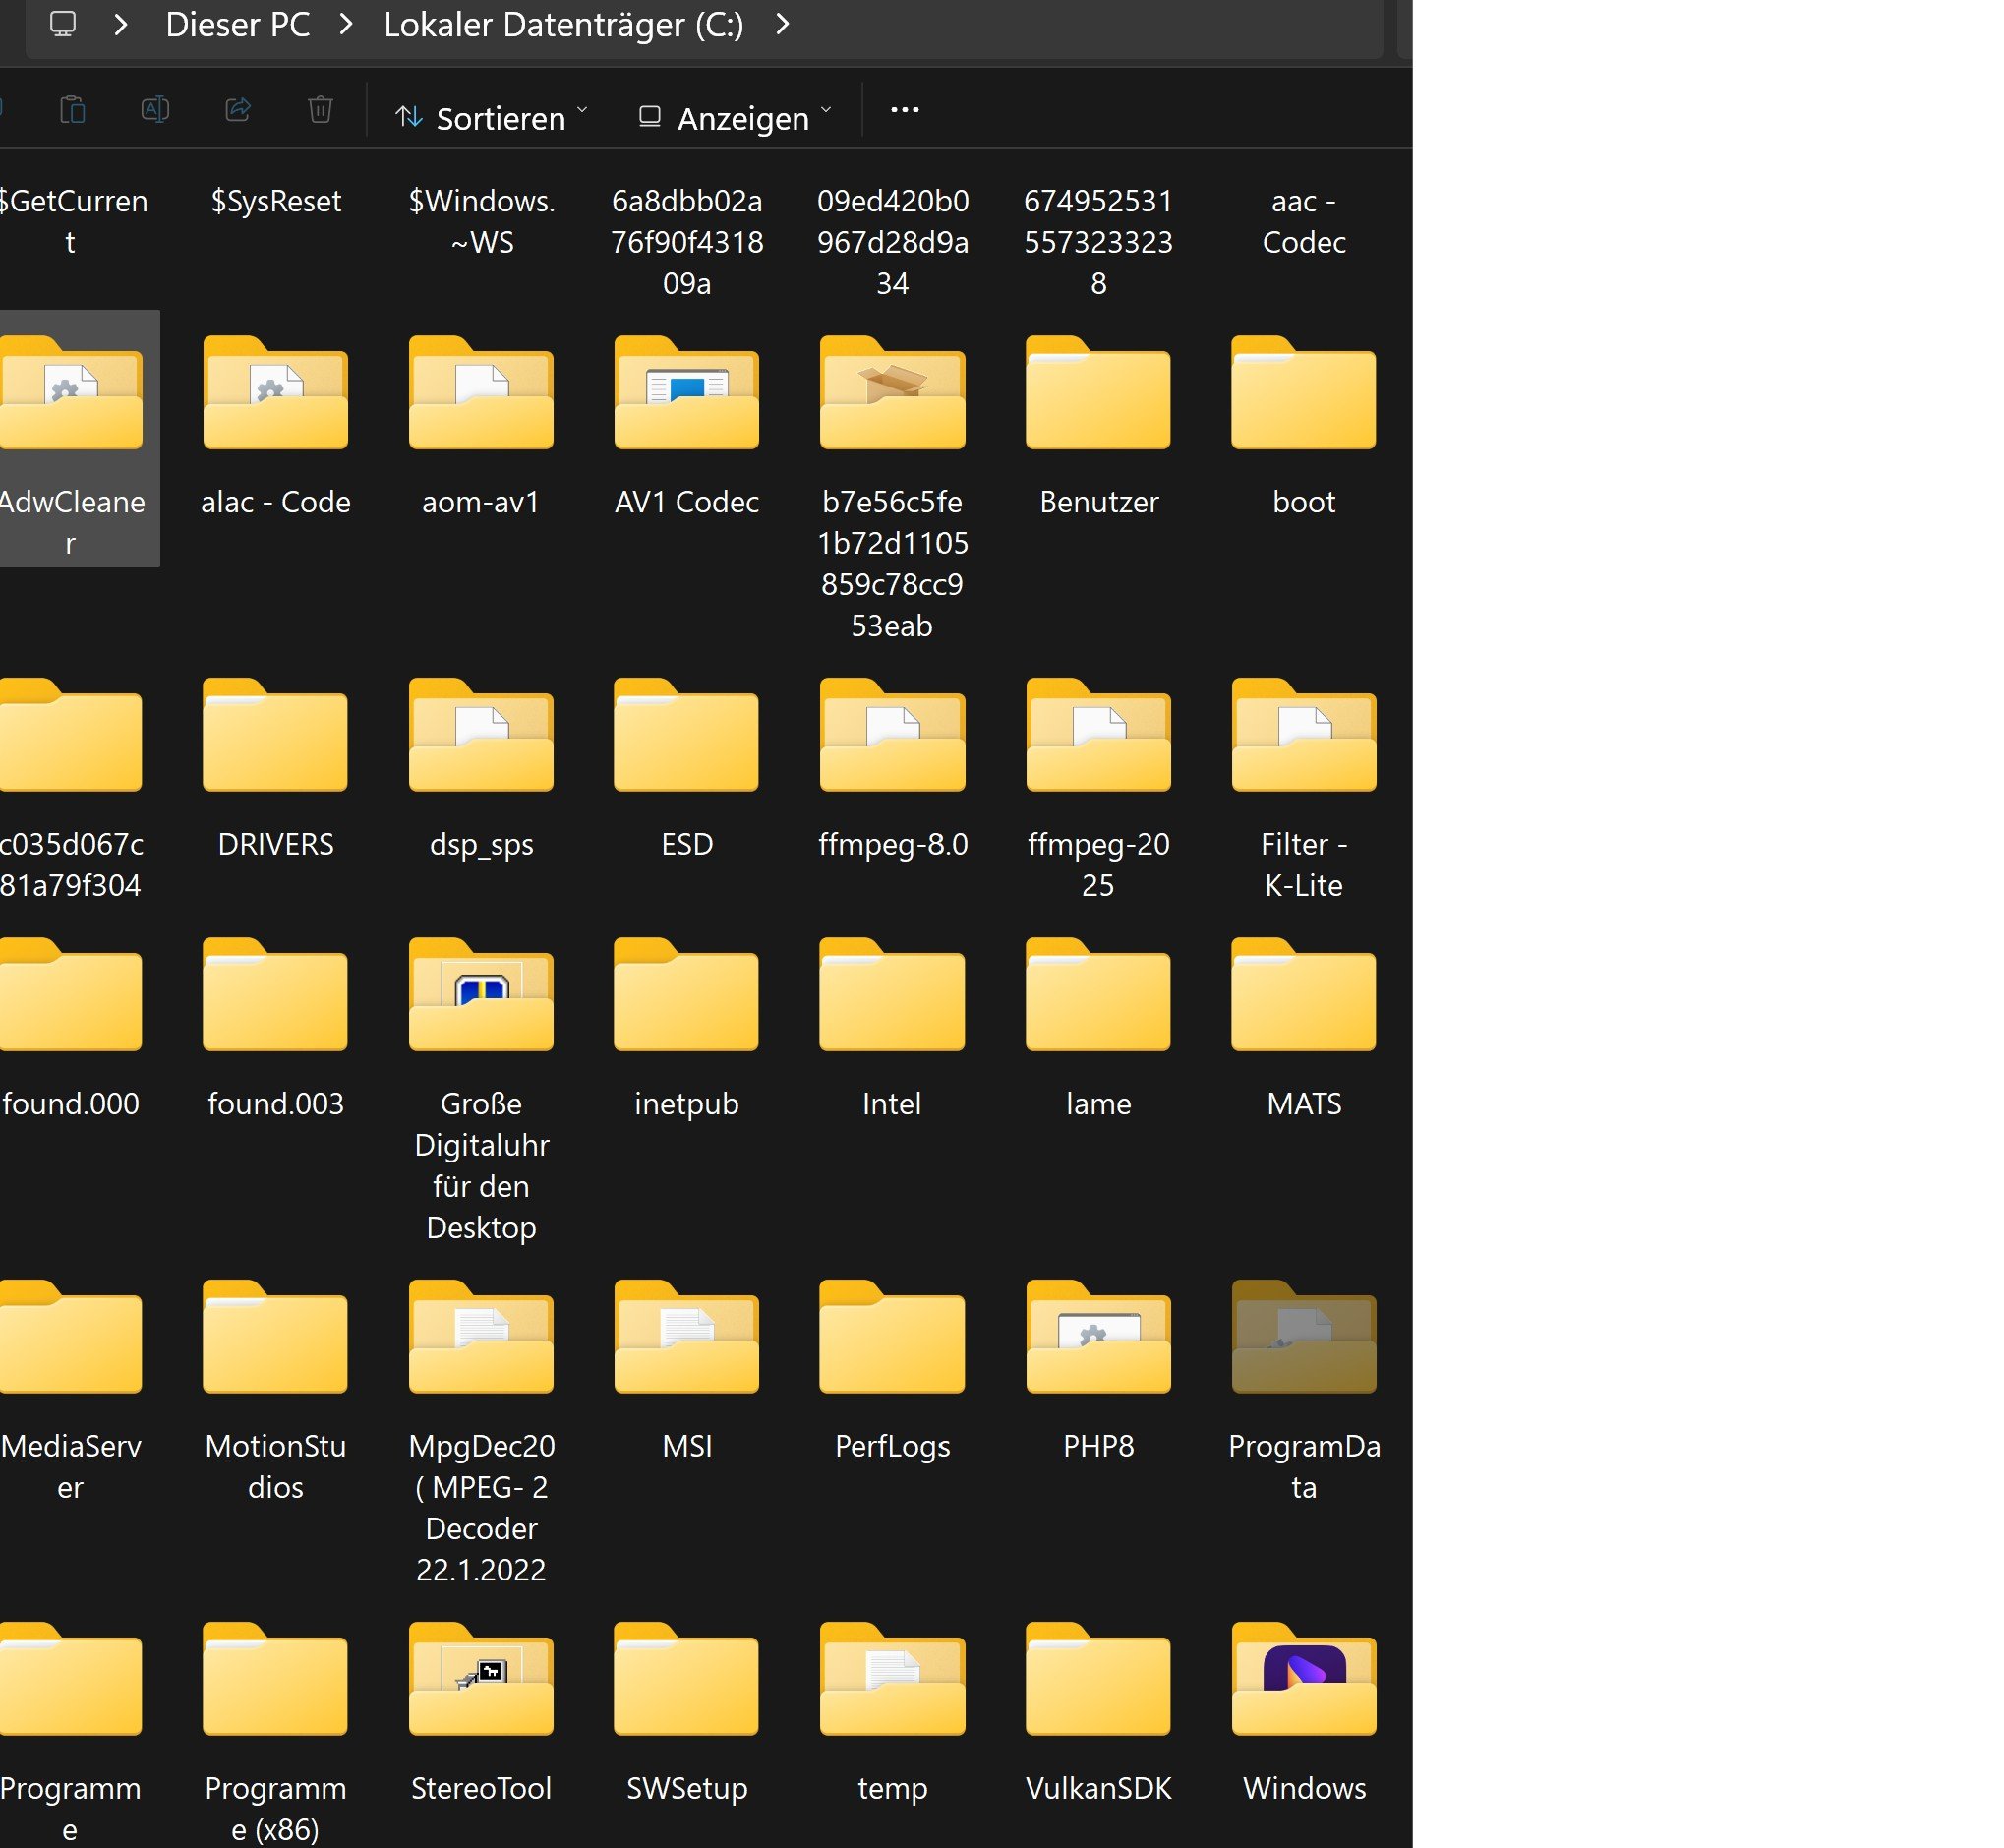Expand chevron after Dieser PC
The height and width of the screenshot is (1848, 2004).
347,24
